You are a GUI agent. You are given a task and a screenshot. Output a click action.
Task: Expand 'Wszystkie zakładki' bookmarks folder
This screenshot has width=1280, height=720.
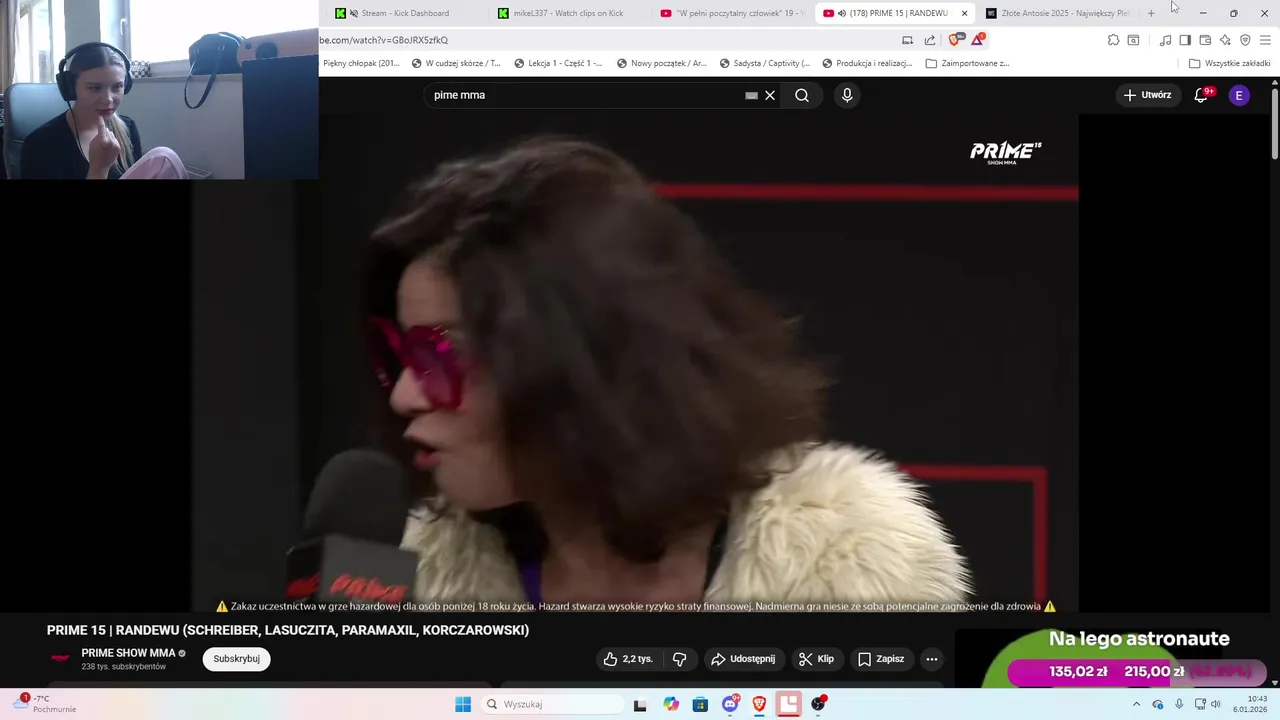click(x=1229, y=63)
